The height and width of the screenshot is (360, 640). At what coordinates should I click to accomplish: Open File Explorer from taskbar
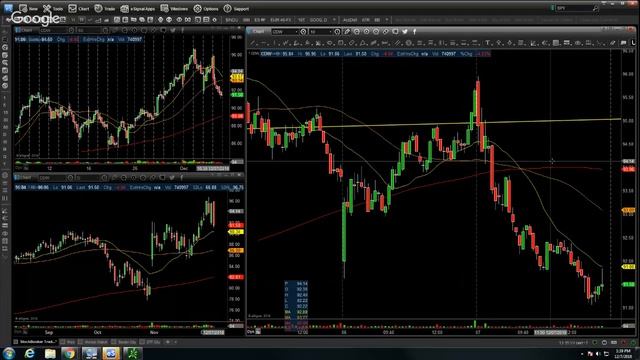(50, 353)
